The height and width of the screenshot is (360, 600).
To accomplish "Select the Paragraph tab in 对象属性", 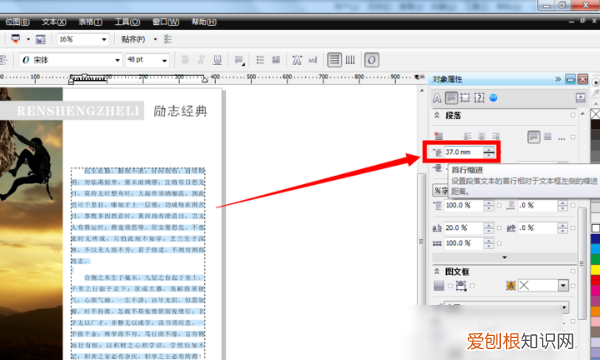I will pyautogui.click(x=451, y=98).
